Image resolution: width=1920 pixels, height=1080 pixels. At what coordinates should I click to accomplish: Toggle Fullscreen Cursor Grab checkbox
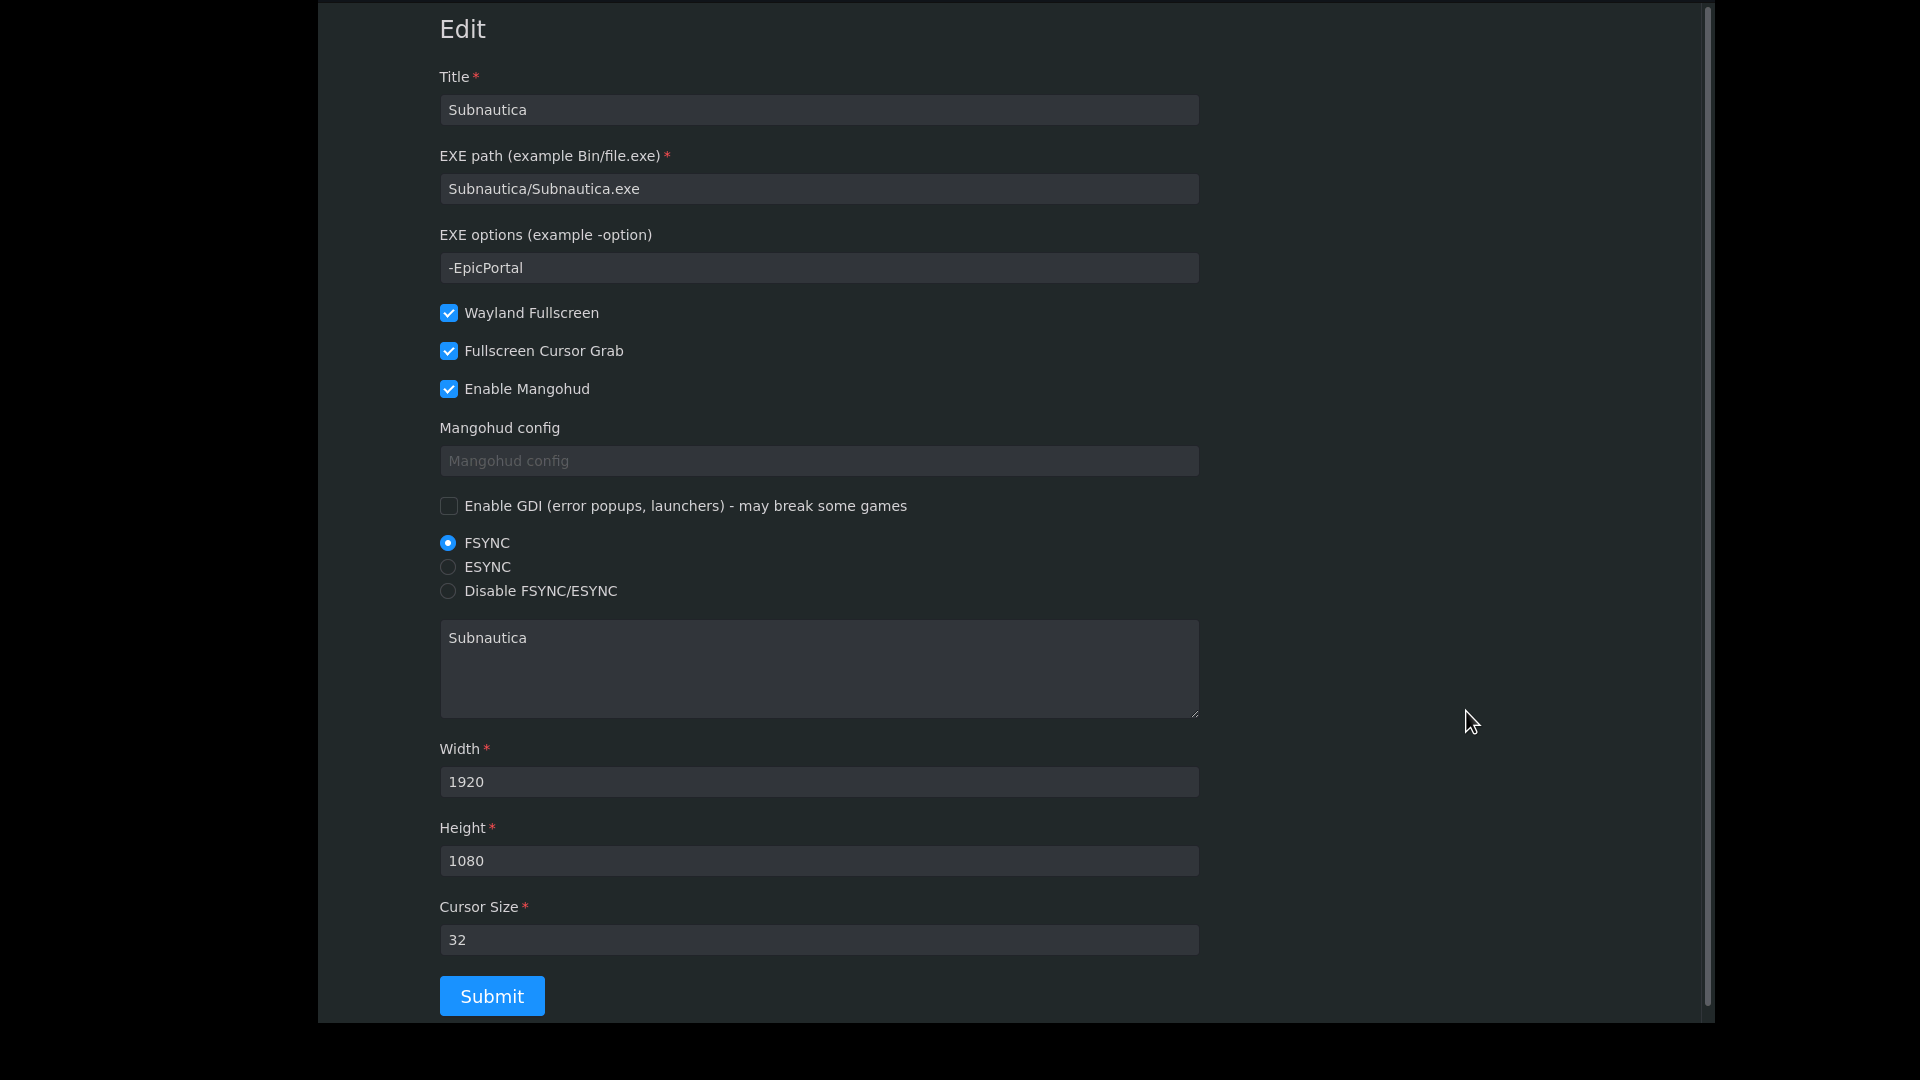tap(448, 351)
